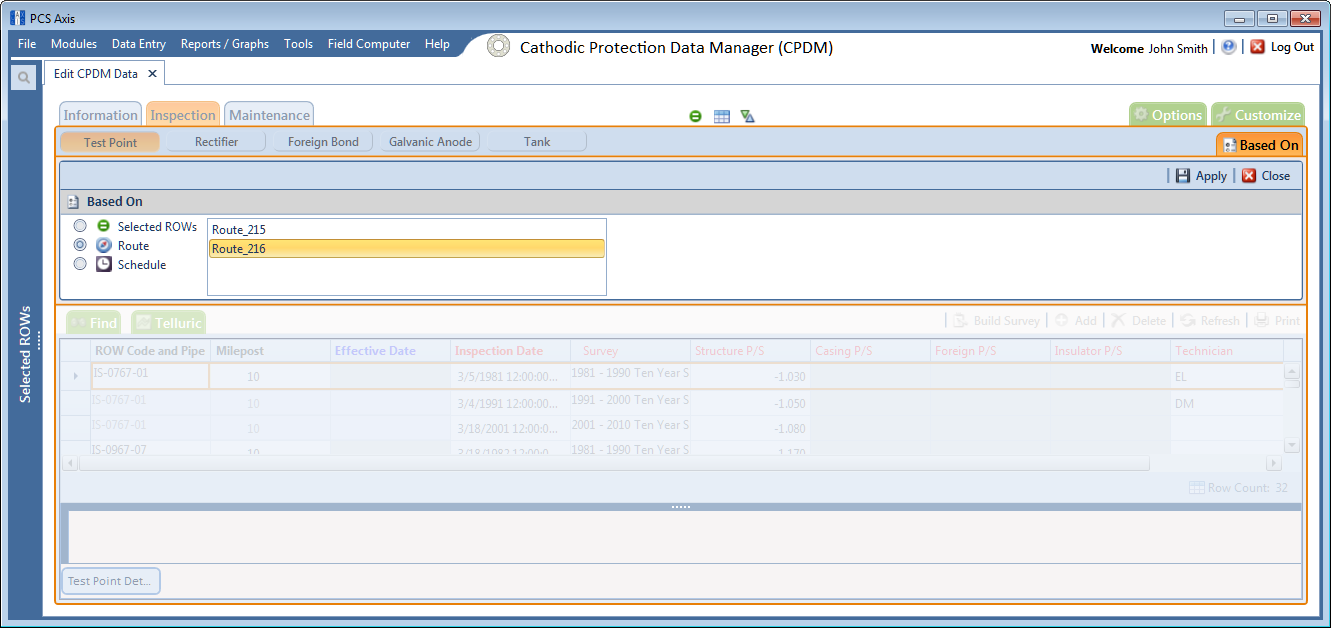Click the Test Point button
The image size is (1331, 628).
tap(110, 142)
